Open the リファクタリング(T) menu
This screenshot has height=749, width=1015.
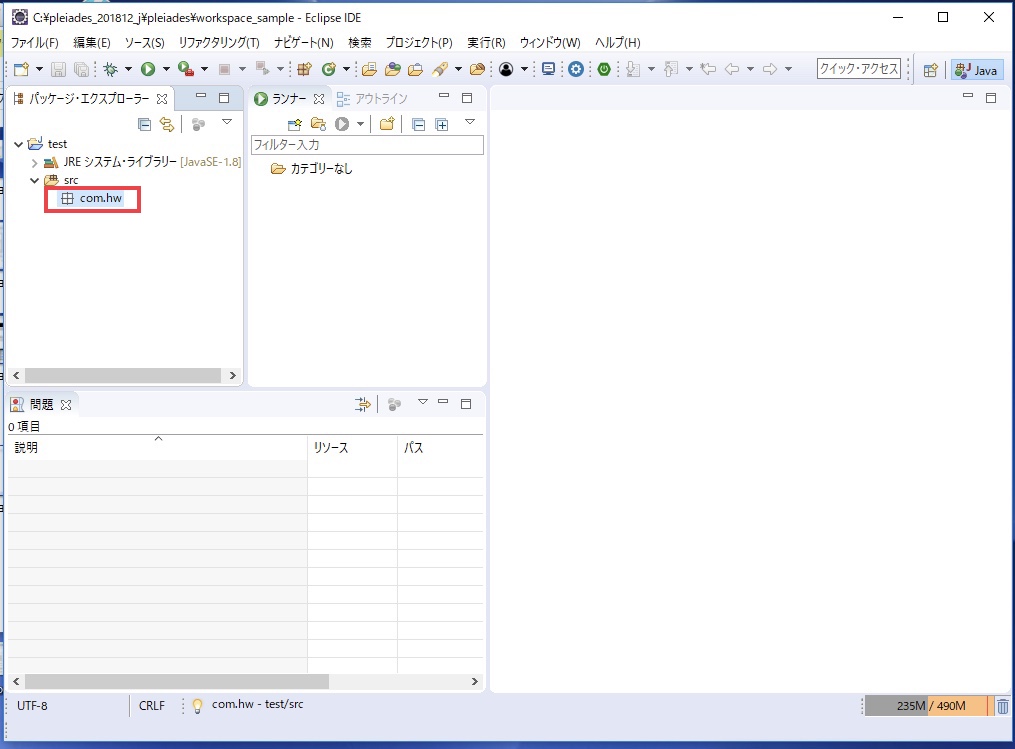point(219,43)
